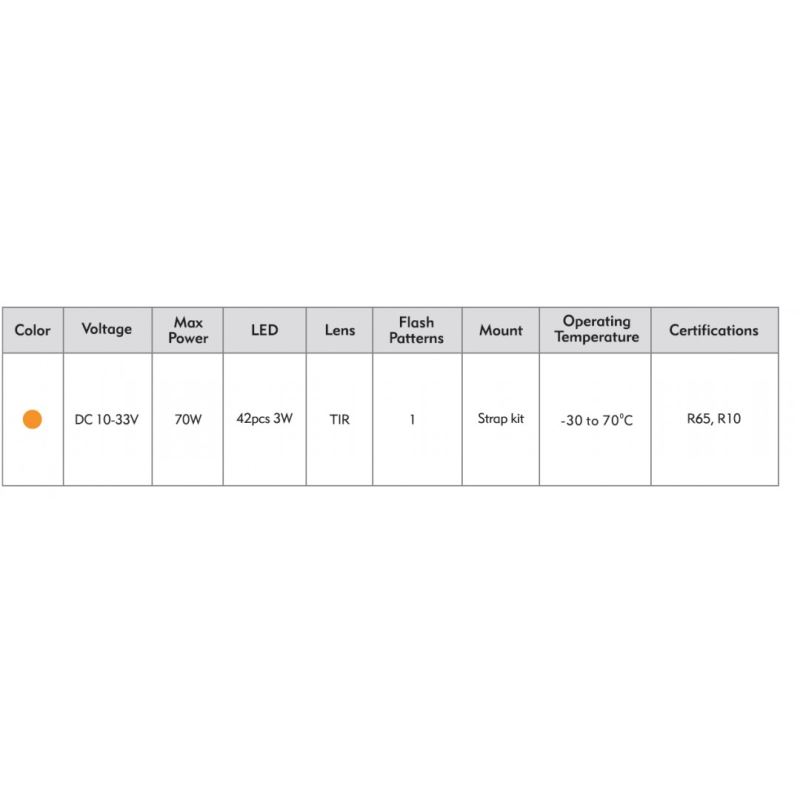Image resolution: width=800 pixels, height=800 pixels.
Task: Click the LED column header
Action: point(264,330)
